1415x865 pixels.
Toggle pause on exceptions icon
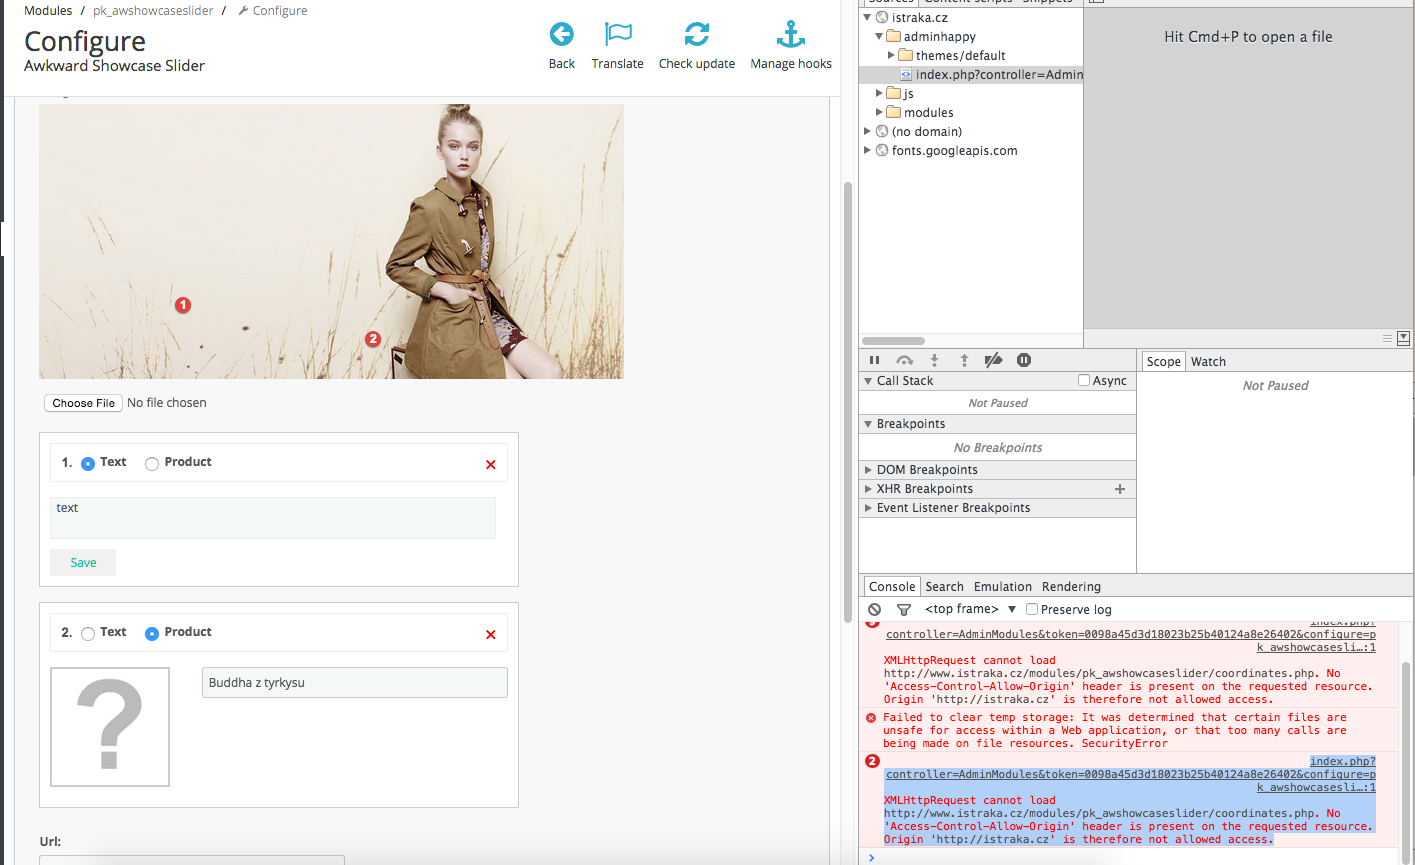click(x=1024, y=360)
